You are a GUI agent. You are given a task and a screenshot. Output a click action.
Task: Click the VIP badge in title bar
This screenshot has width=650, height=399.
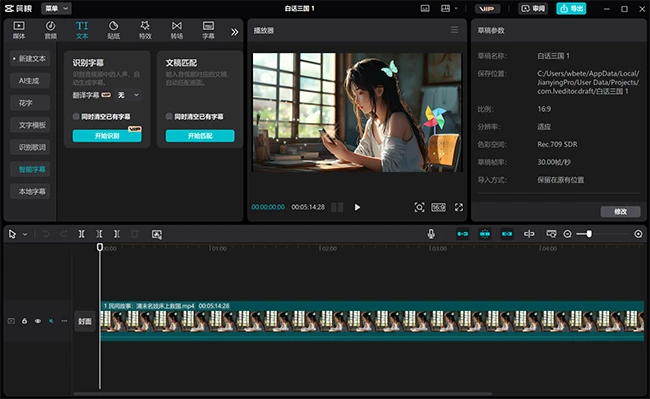pyautogui.click(x=487, y=9)
